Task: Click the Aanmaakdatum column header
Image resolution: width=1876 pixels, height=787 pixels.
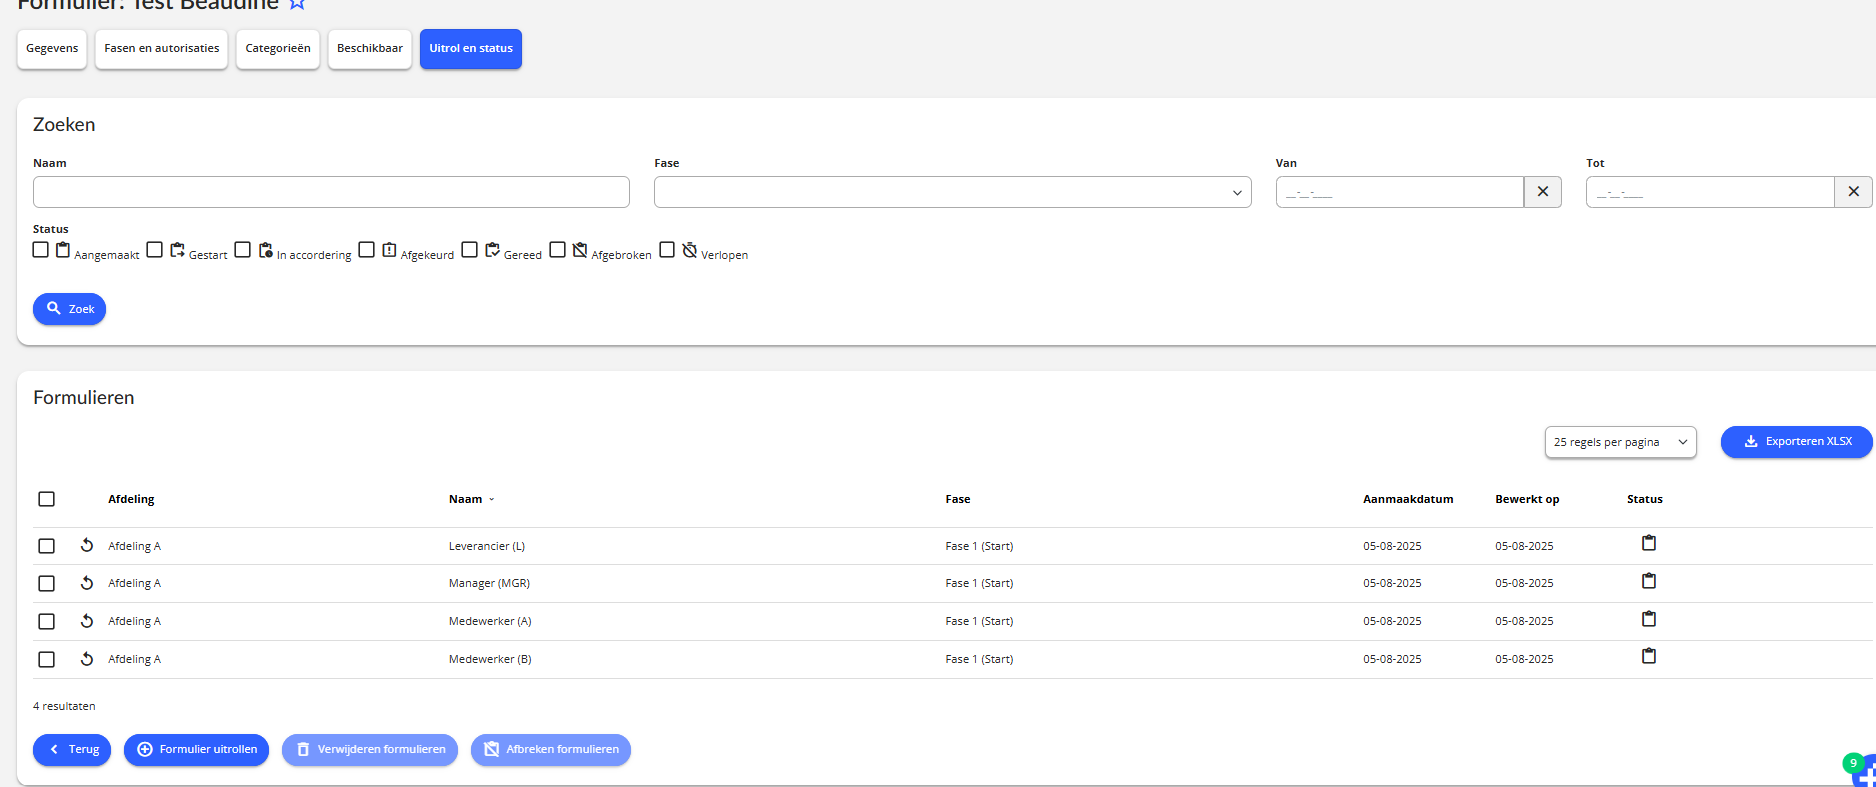Action: pyautogui.click(x=1408, y=499)
